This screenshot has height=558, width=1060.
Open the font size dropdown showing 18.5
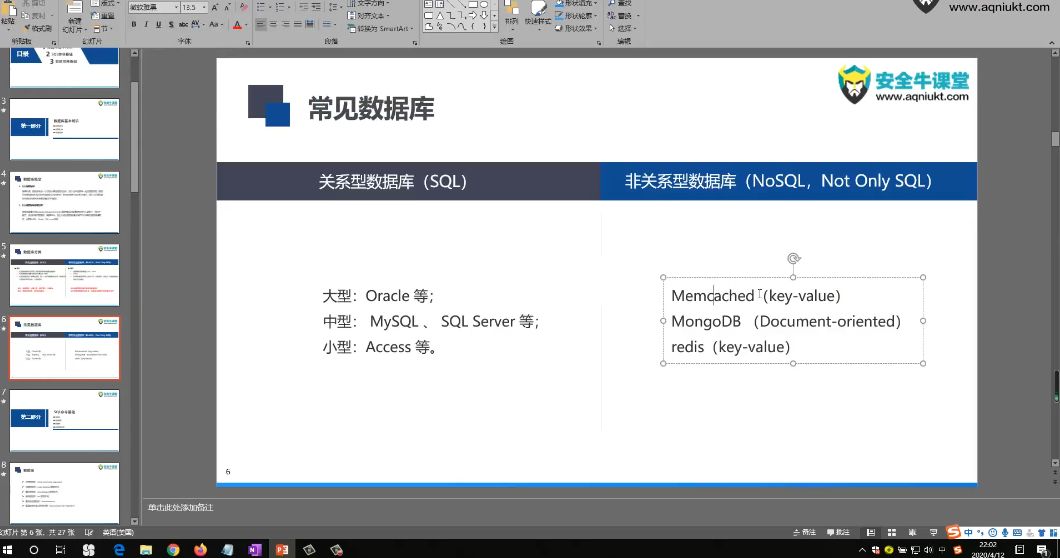coord(204,7)
